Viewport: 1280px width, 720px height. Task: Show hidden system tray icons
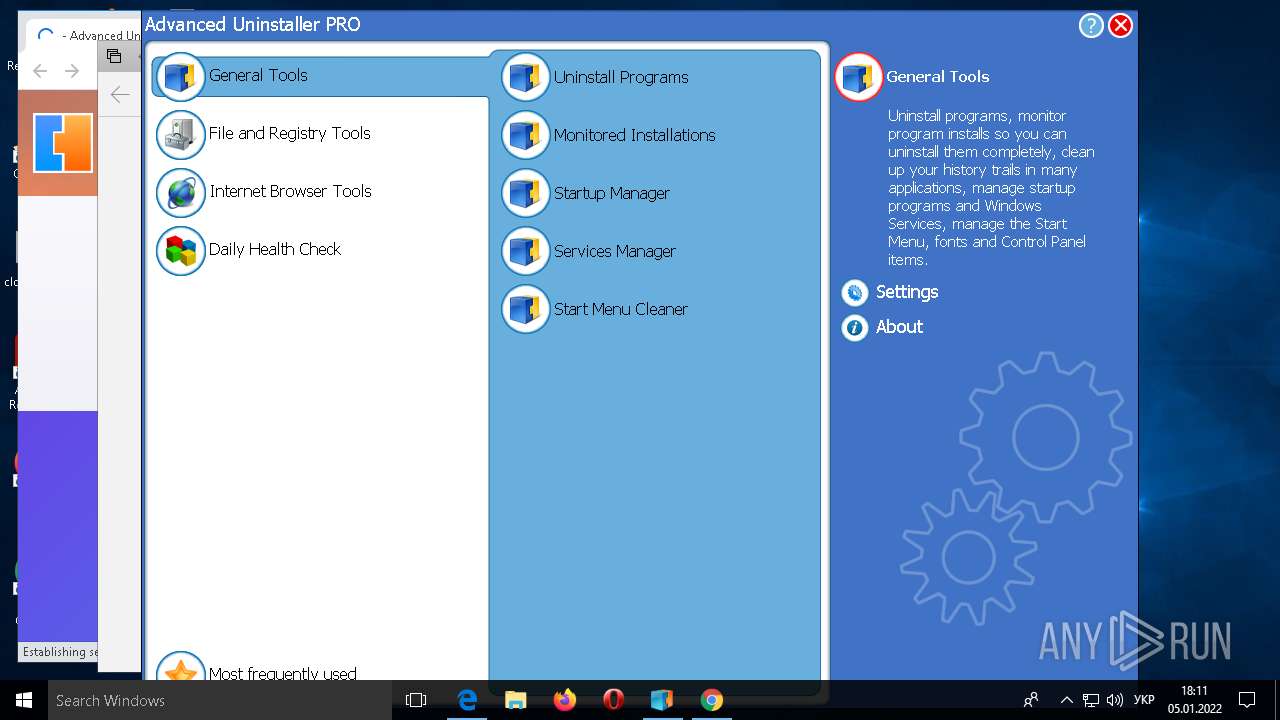tap(1066, 700)
